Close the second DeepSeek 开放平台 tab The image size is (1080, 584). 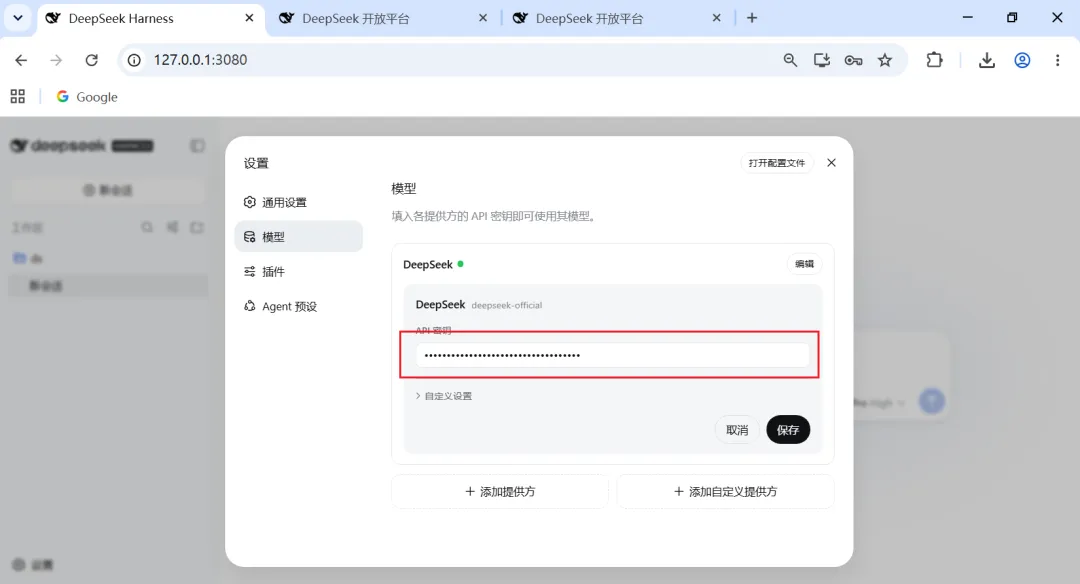pos(483,18)
